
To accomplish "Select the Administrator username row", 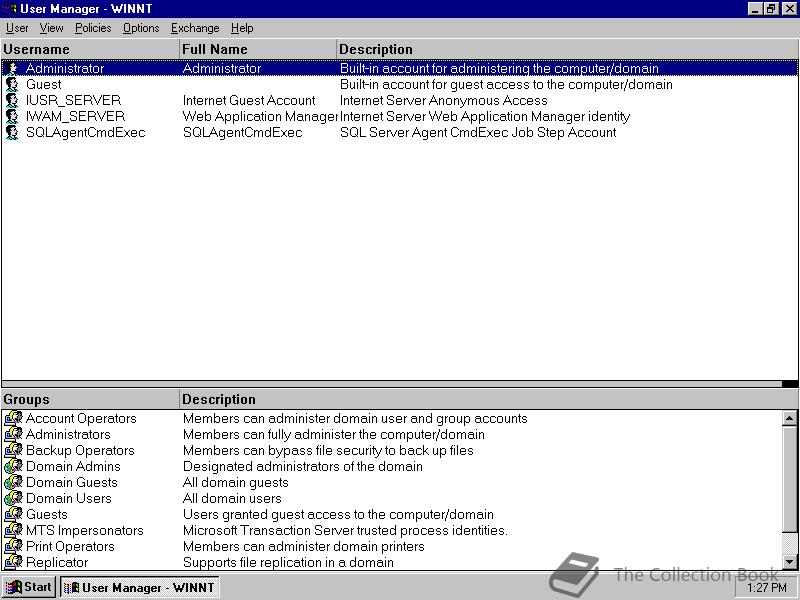I will 400,68.
